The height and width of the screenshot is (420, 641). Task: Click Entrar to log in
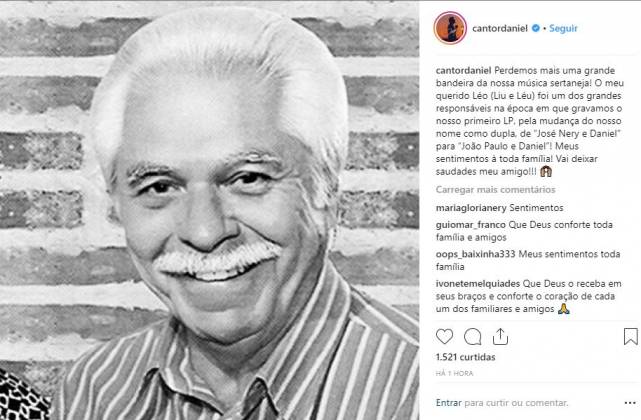tap(448, 403)
